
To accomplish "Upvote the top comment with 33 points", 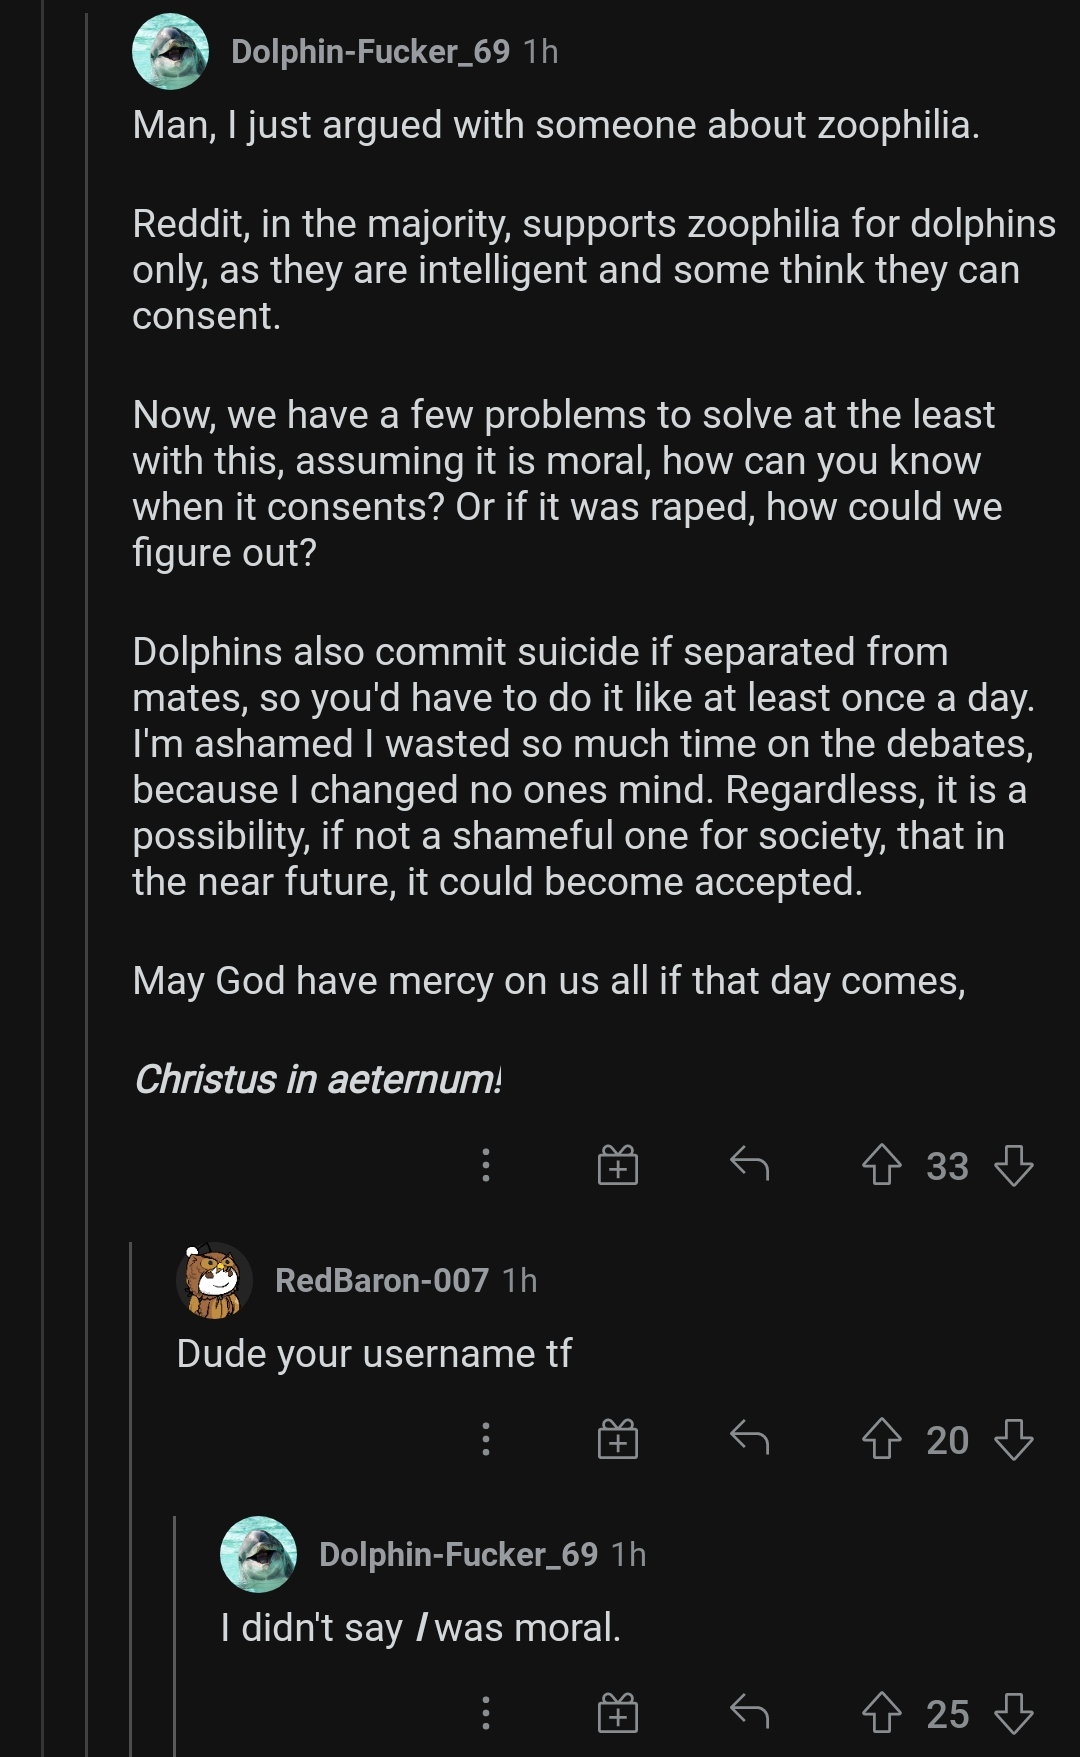I will pos(881,1165).
